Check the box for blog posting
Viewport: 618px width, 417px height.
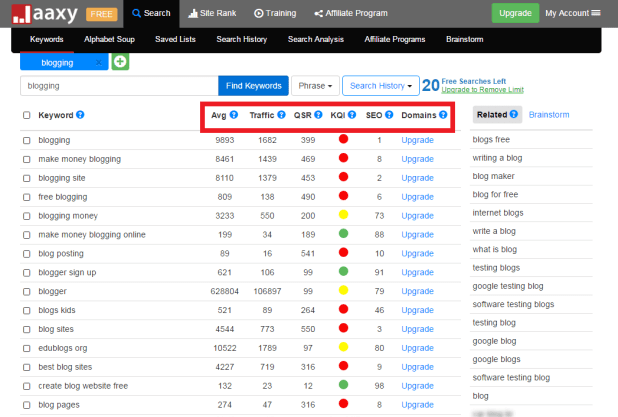[x=26, y=254]
